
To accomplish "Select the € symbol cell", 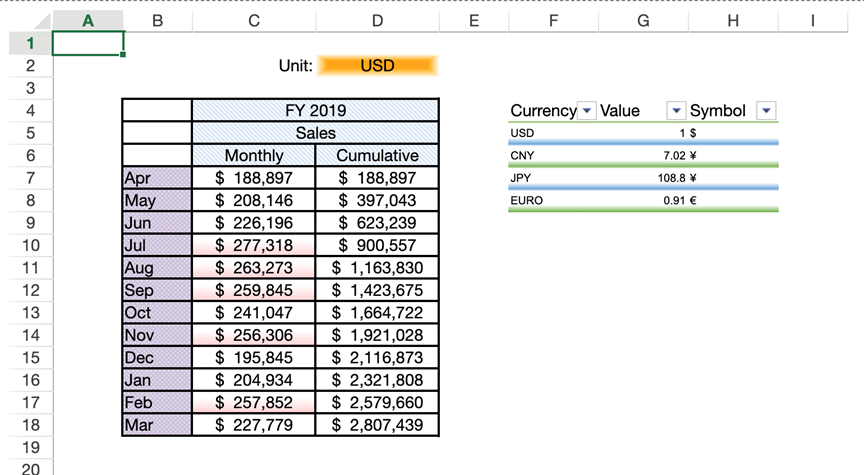I will point(733,201).
